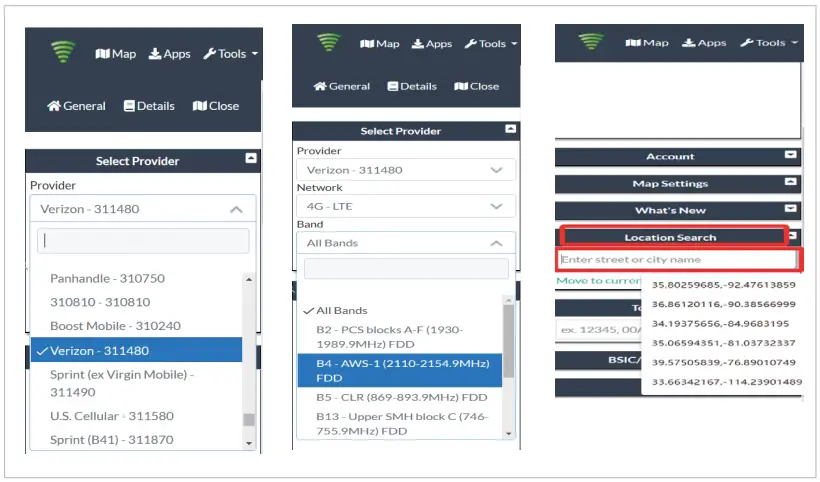Viewport: 820px width, 482px height.
Task: Click band list scrollbar up arrow
Action: 508,300
